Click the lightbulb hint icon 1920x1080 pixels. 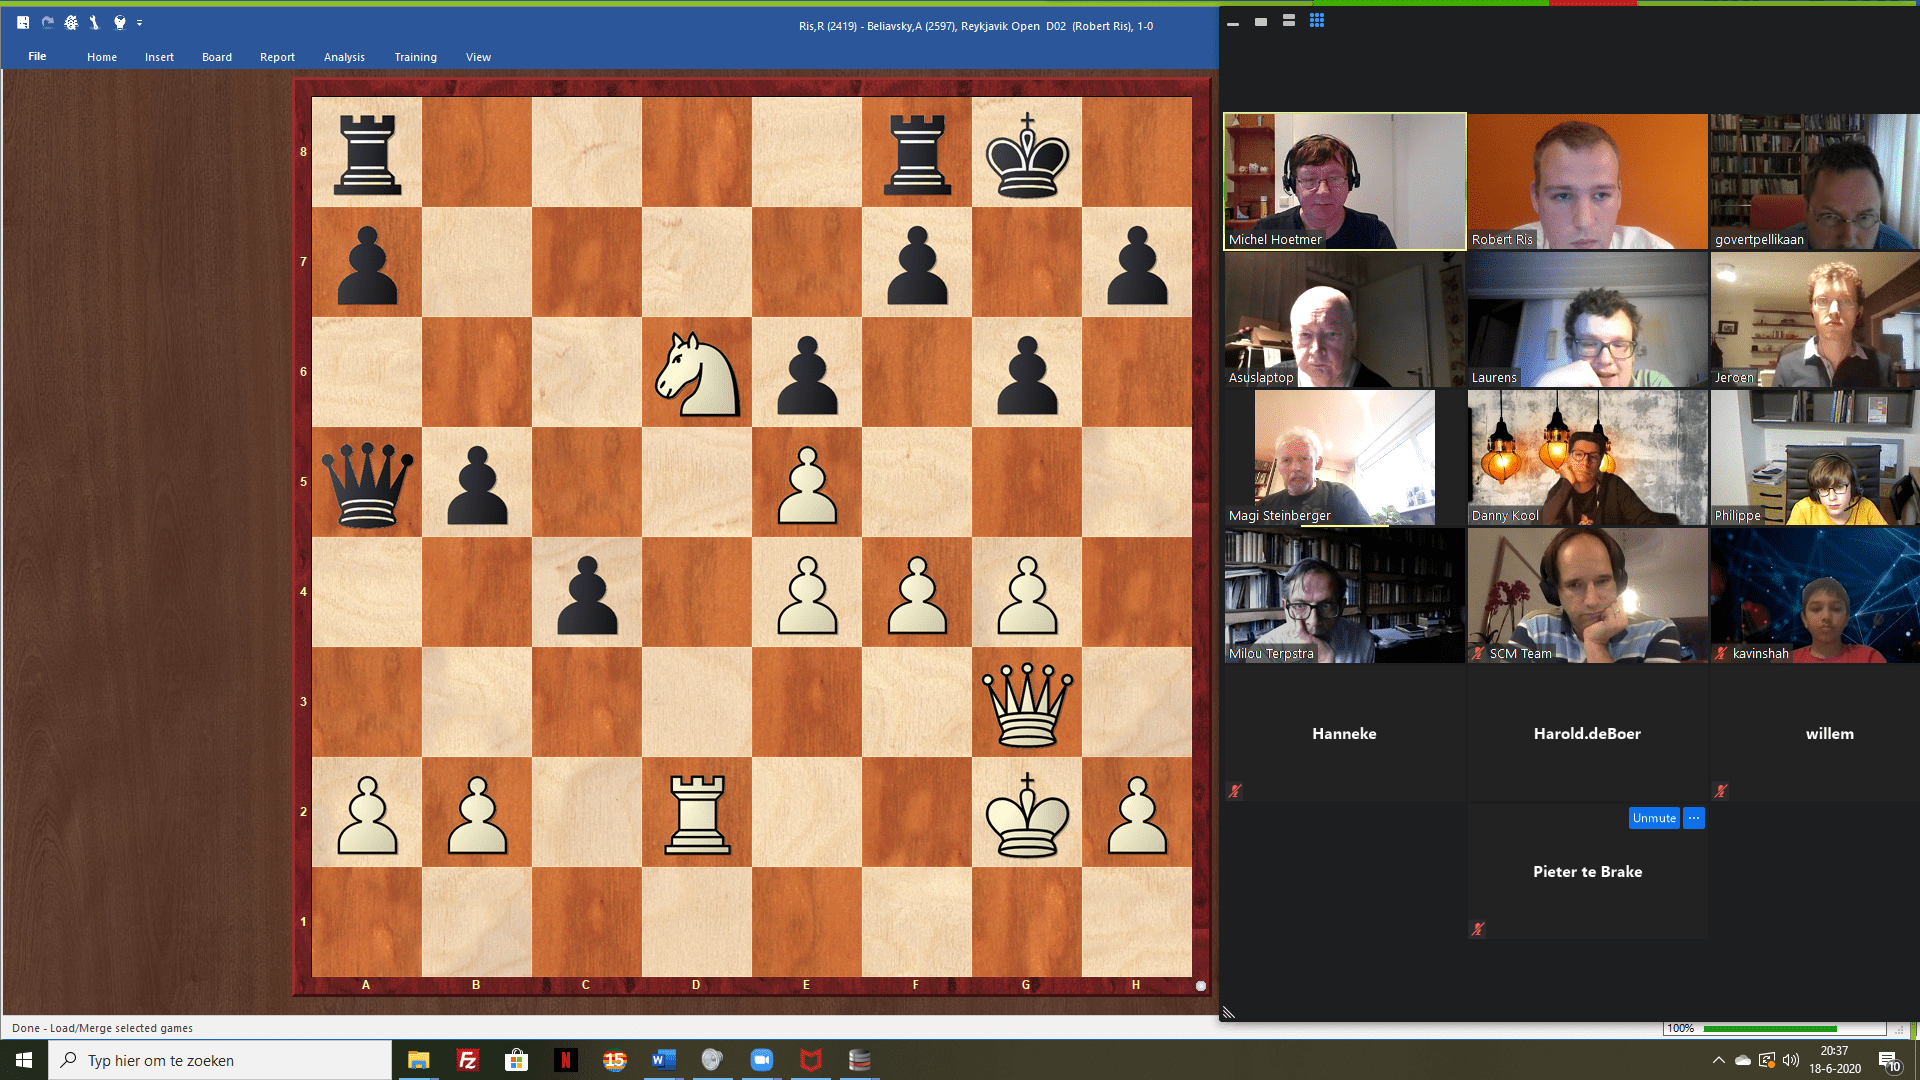point(120,22)
